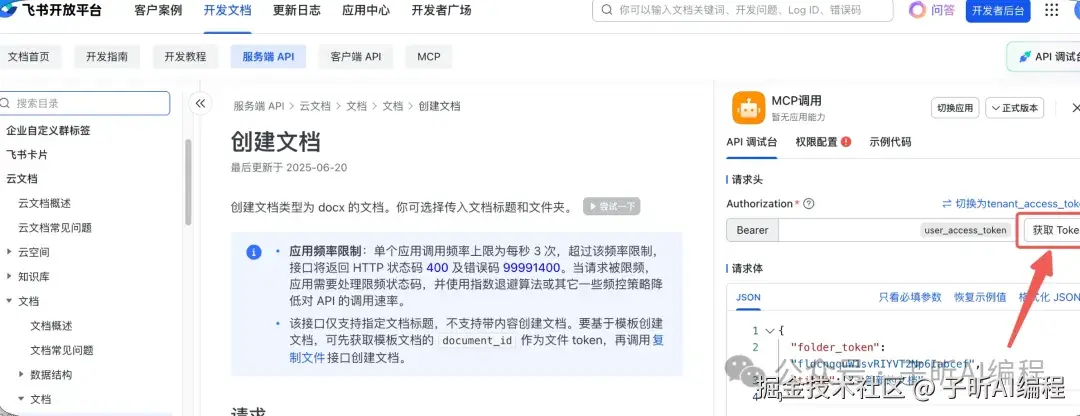Select the 开发指南 tab
1080x416 pixels.
(x=107, y=56)
